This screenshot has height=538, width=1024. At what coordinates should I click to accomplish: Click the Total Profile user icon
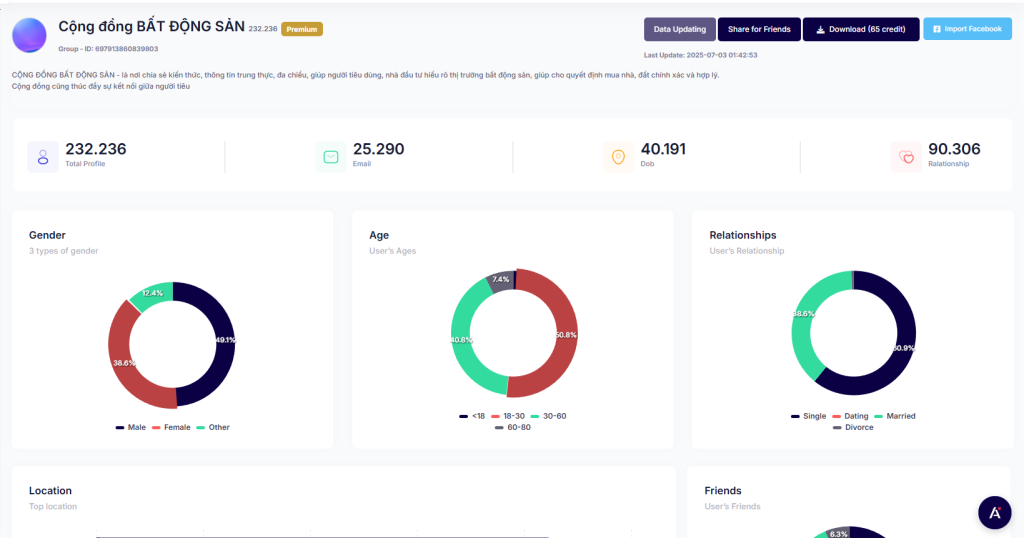tap(43, 157)
